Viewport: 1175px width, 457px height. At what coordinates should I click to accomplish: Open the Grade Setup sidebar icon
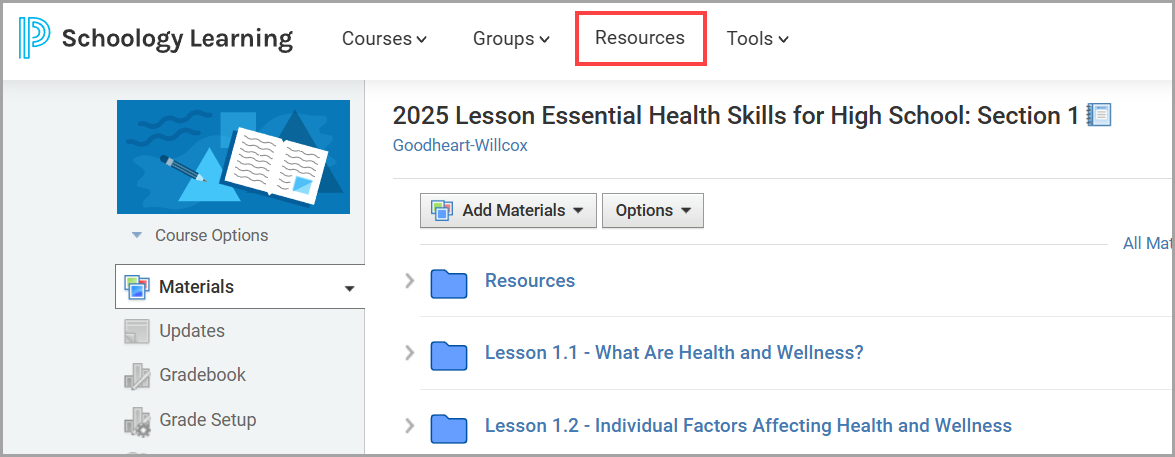click(137, 421)
